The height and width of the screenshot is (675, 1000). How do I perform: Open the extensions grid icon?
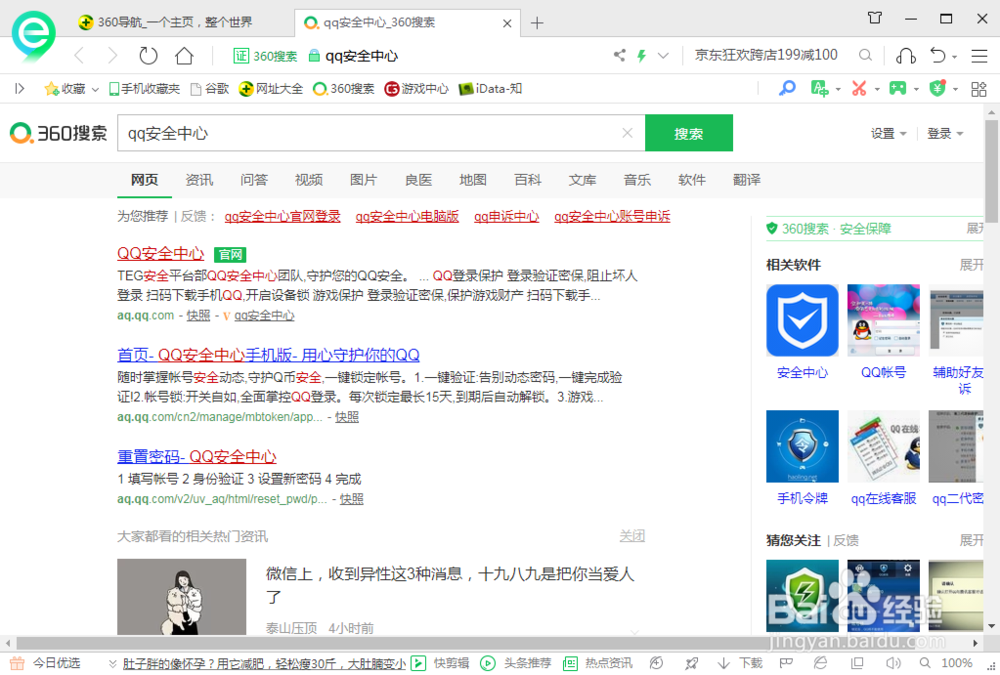pos(979,89)
